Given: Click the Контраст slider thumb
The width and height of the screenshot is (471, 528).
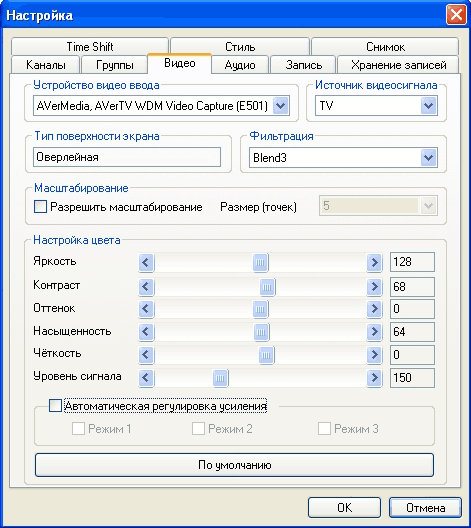Looking at the screenshot, I should 267,287.
